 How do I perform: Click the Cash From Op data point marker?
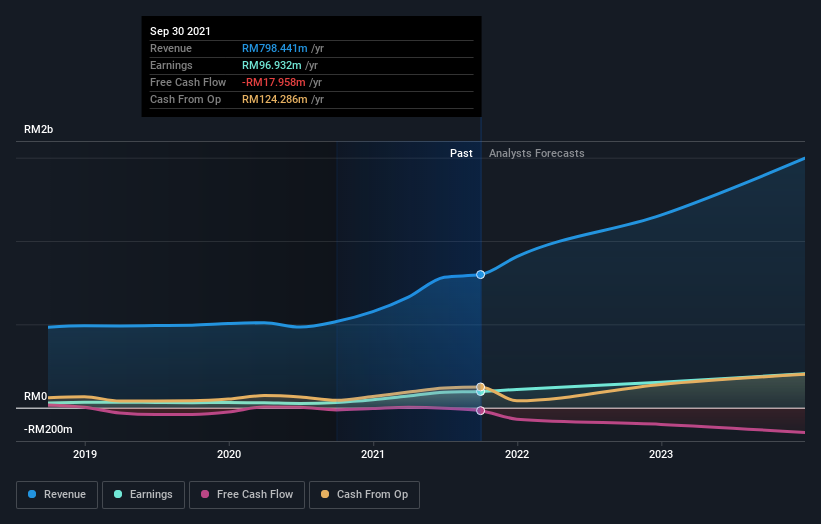coord(480,387)
